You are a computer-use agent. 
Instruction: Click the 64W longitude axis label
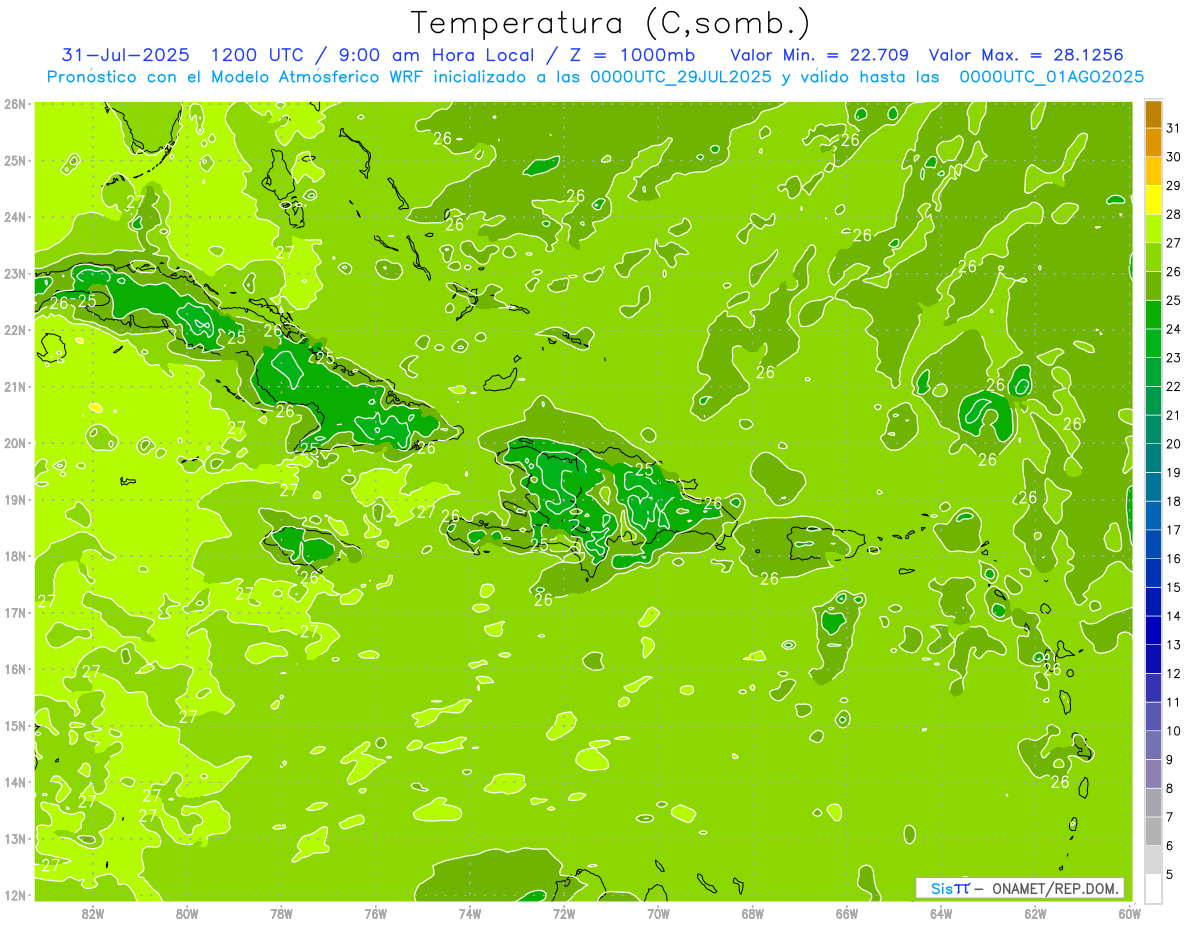pyautogui.click(x=941, y=913)
